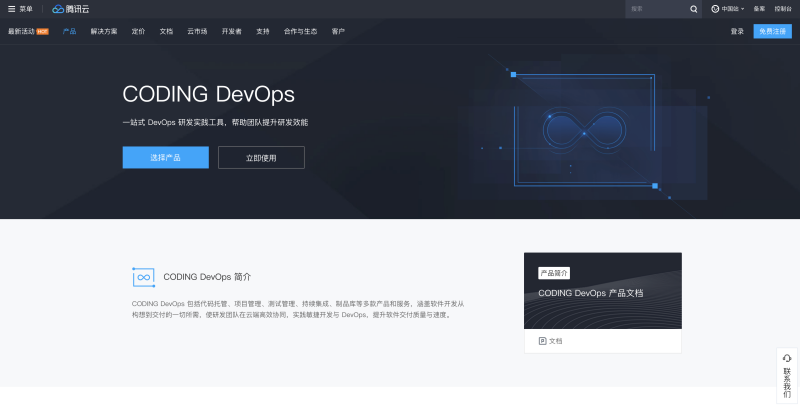Open the 备案 link

point(759,9)
